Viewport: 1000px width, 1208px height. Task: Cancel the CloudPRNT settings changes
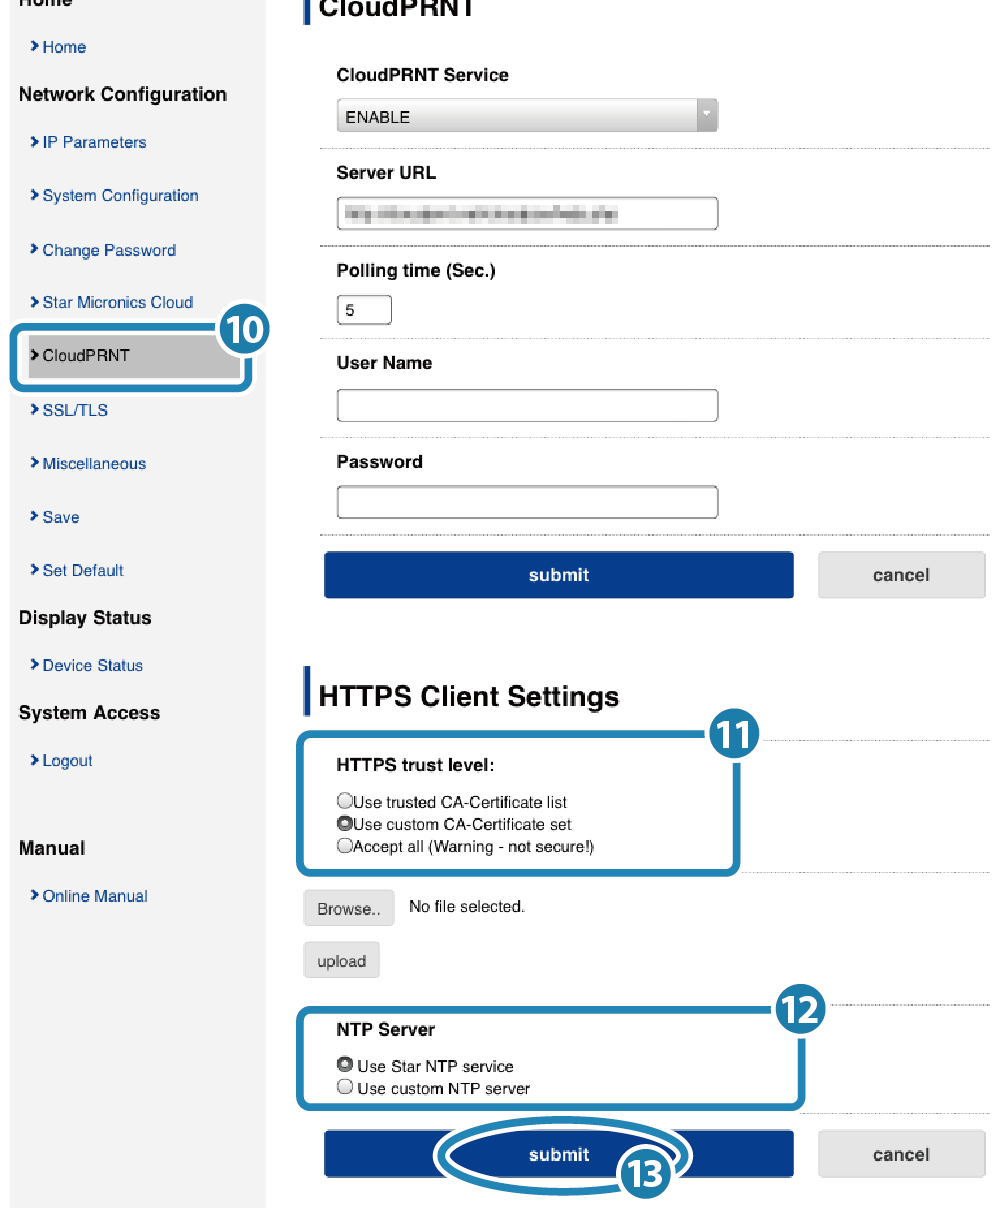pos(901,575)
